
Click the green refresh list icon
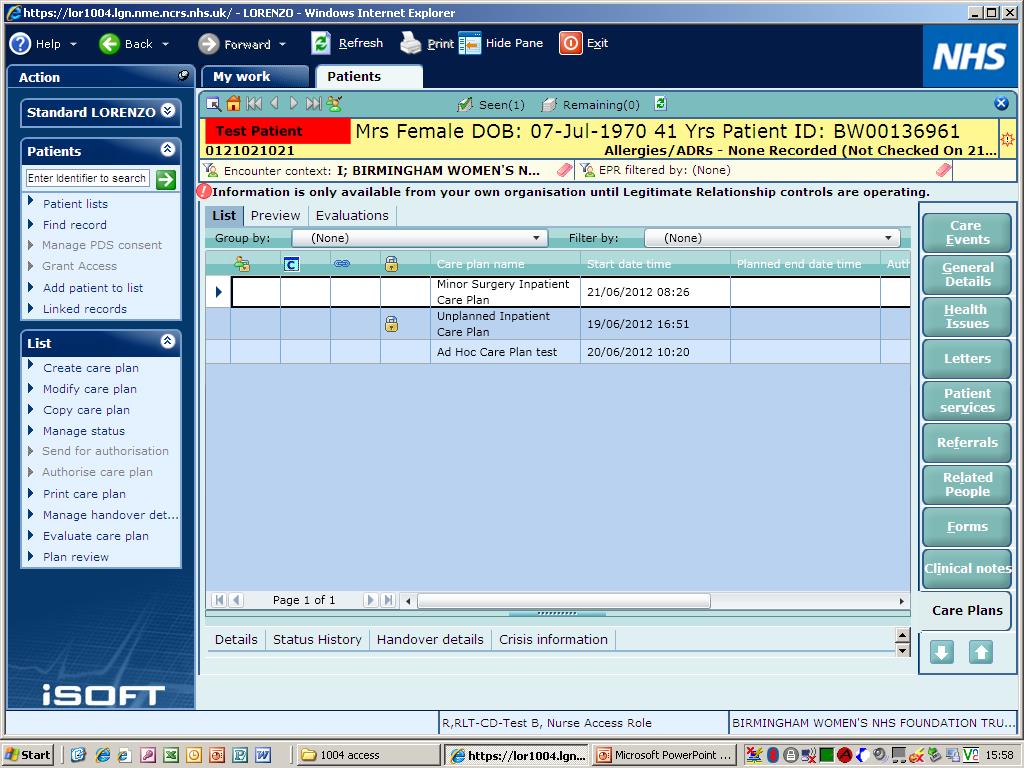(660, 103)
